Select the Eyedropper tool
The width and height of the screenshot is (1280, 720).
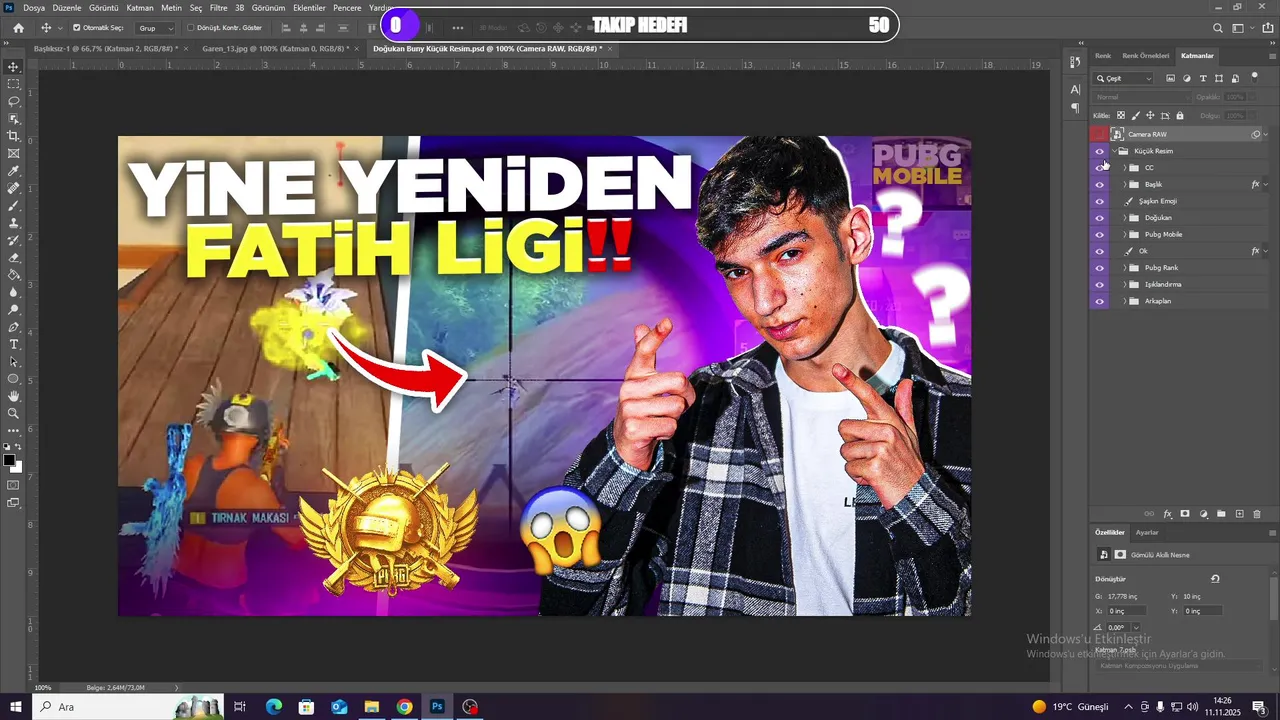pyautogui.click(x=13, y=171)
